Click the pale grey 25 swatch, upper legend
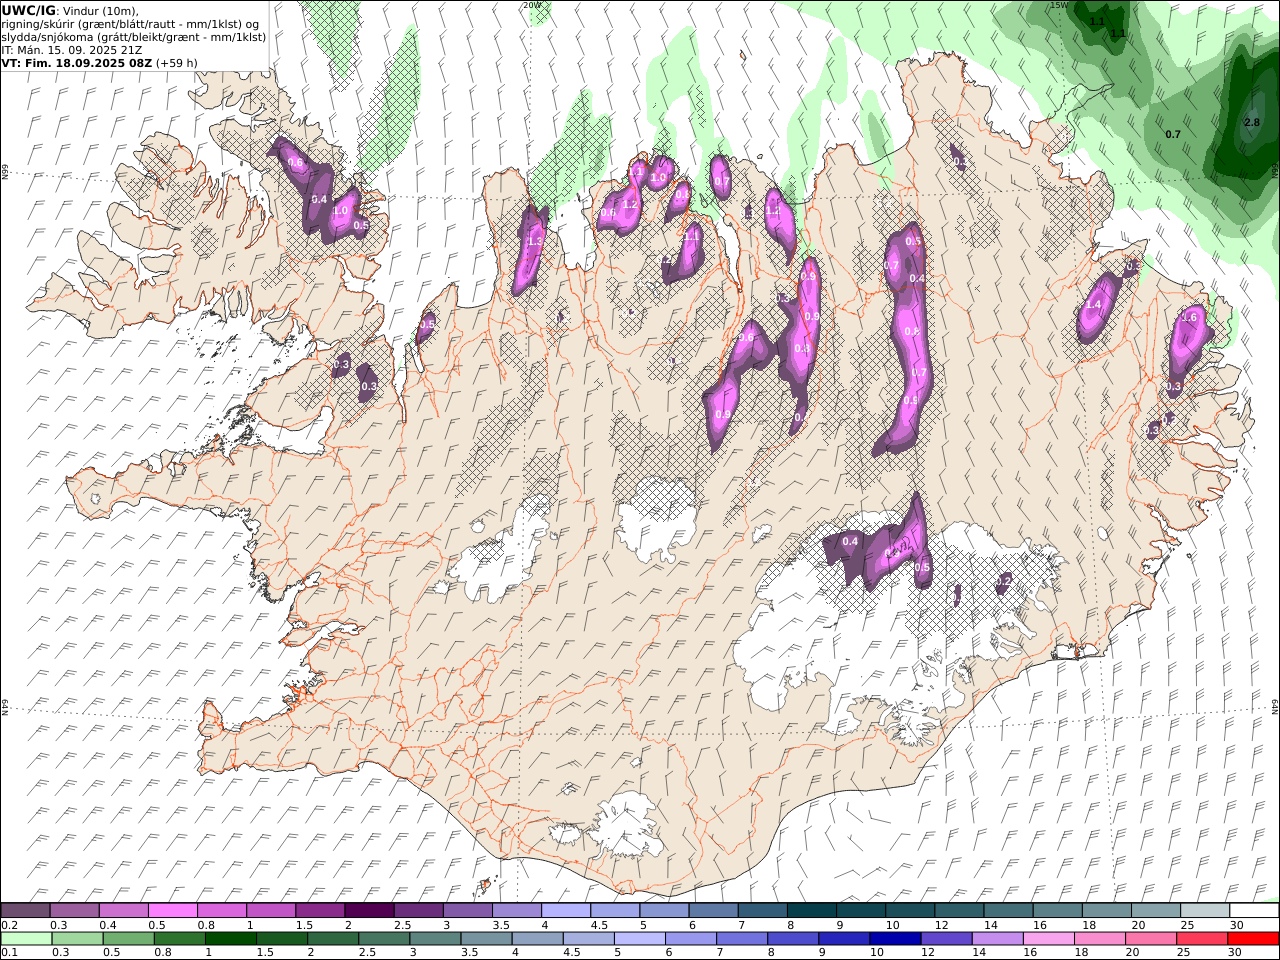 (1205, 911)
